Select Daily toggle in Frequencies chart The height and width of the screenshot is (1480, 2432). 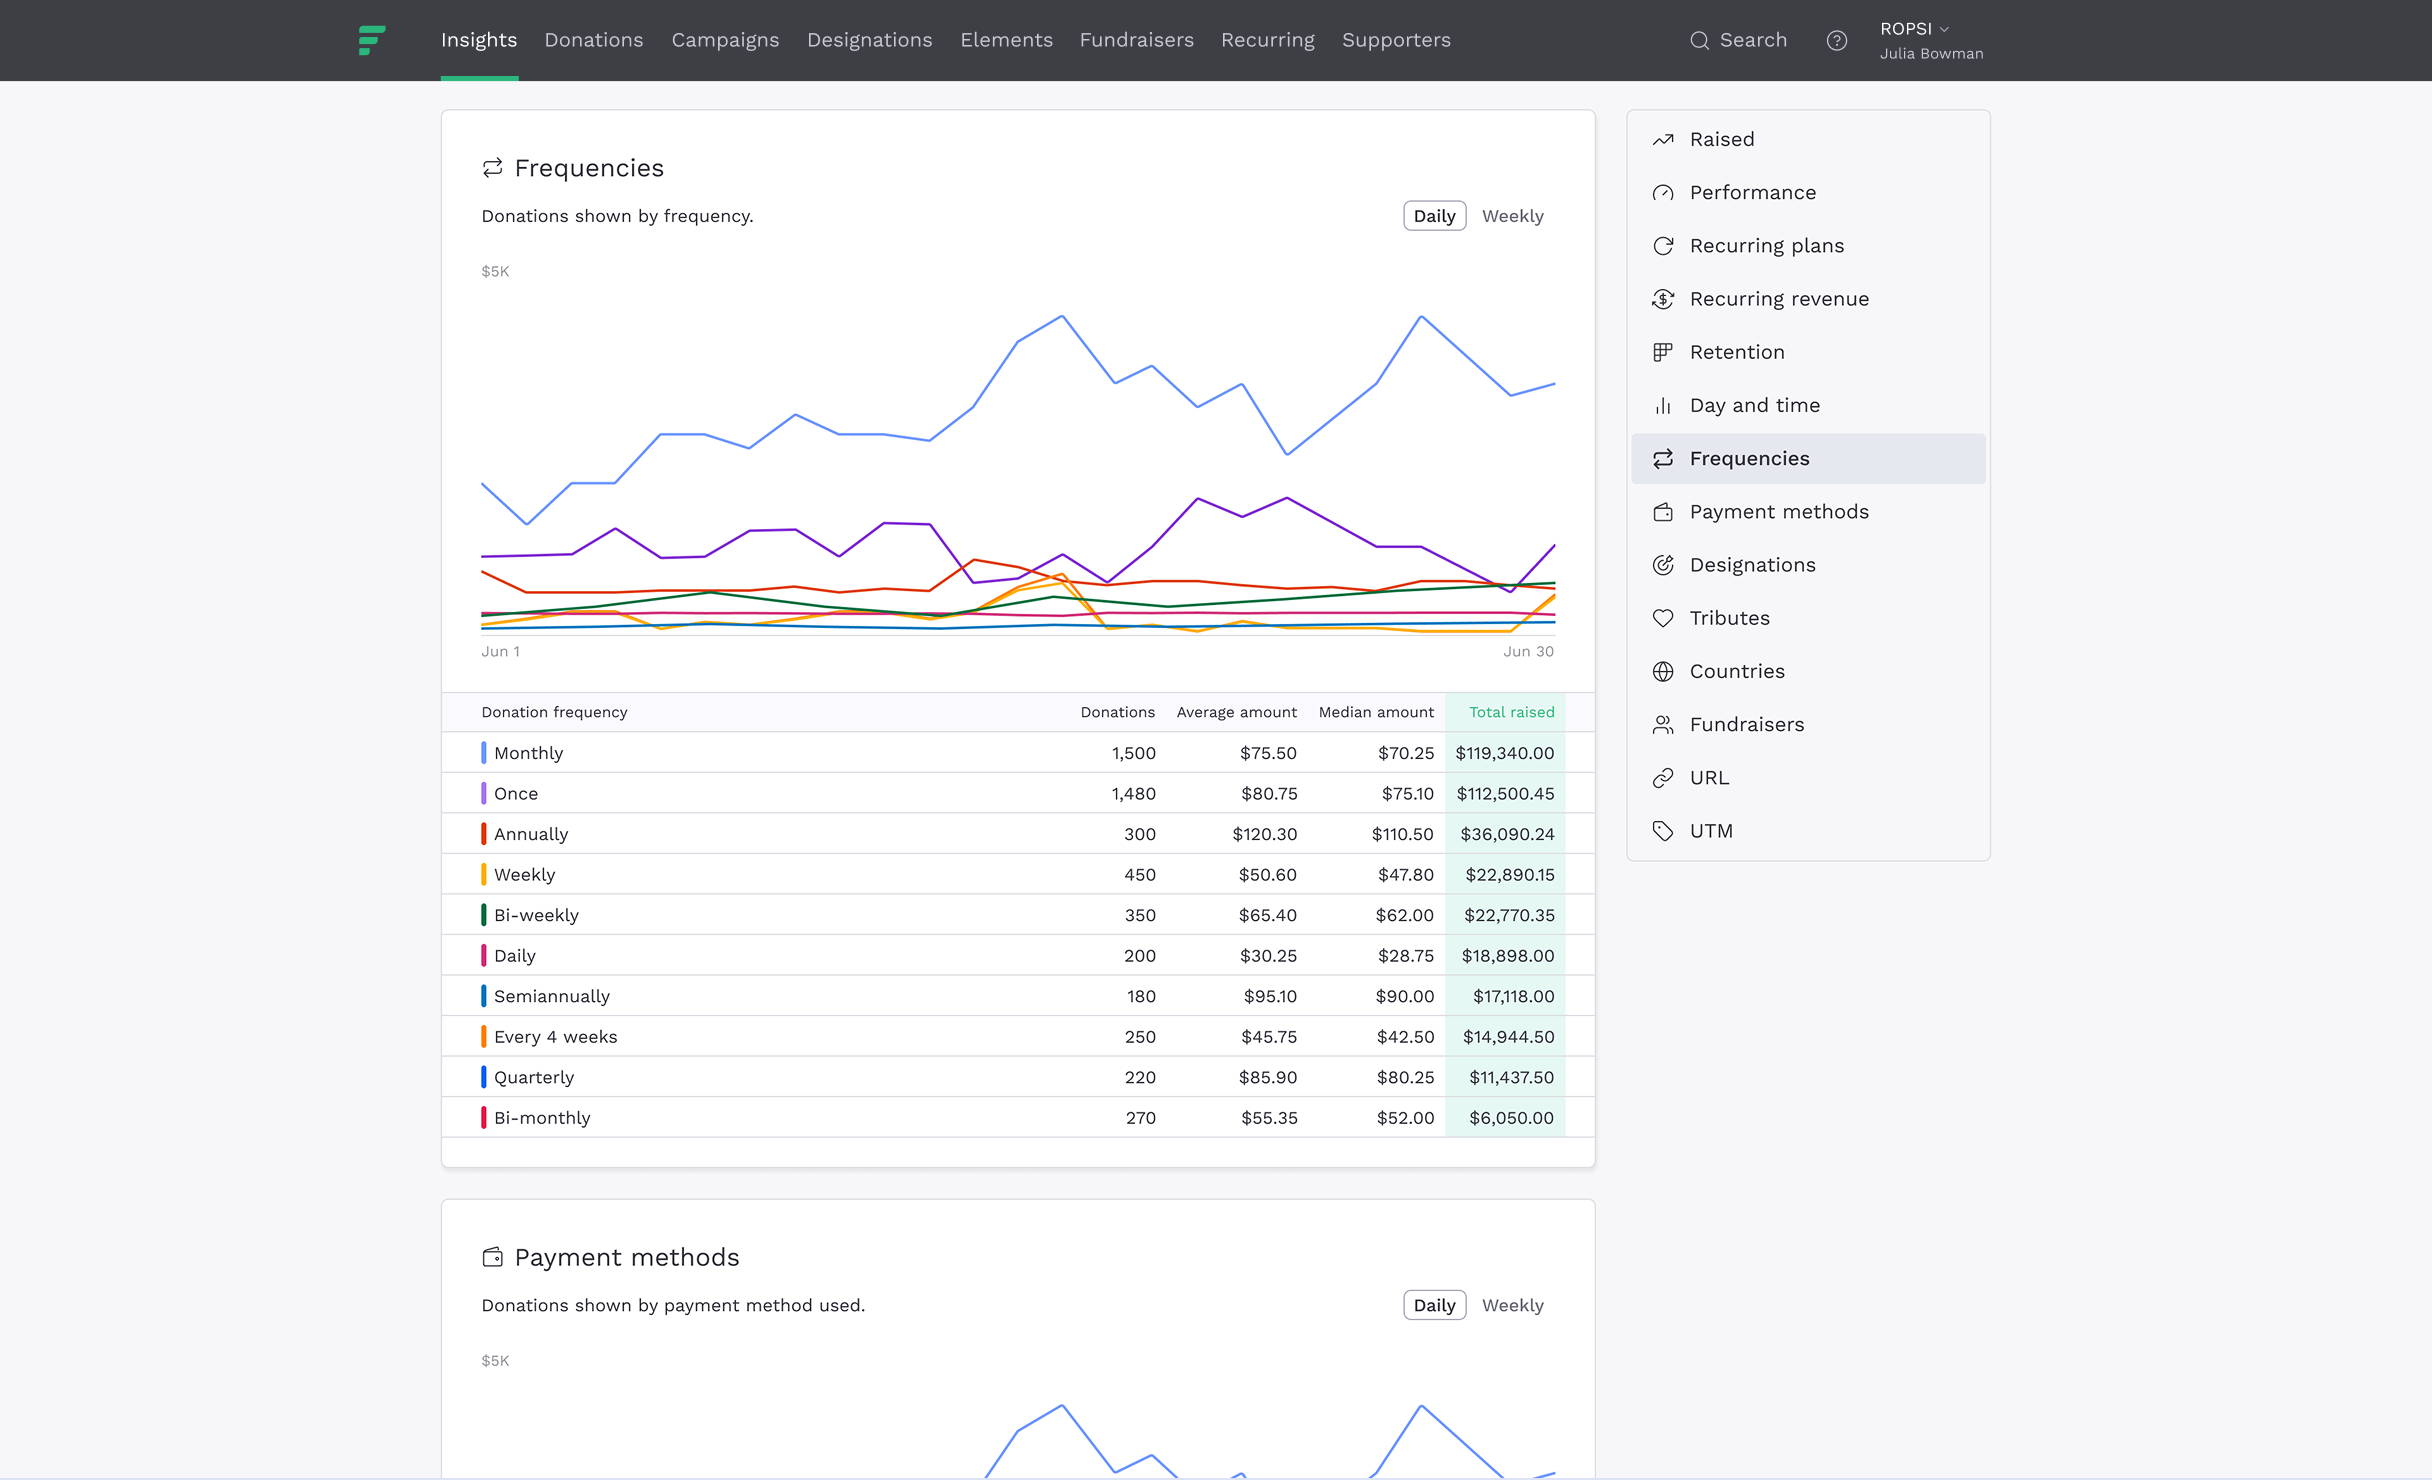[x=1434, y=216]
